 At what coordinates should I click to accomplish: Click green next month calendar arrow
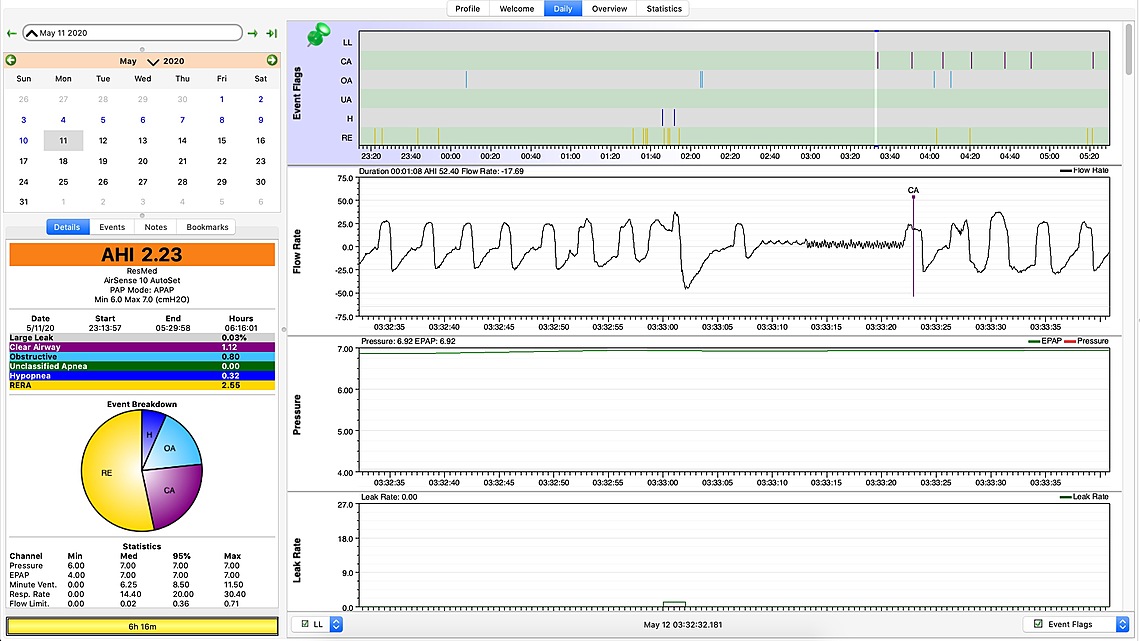pos(272,60)
